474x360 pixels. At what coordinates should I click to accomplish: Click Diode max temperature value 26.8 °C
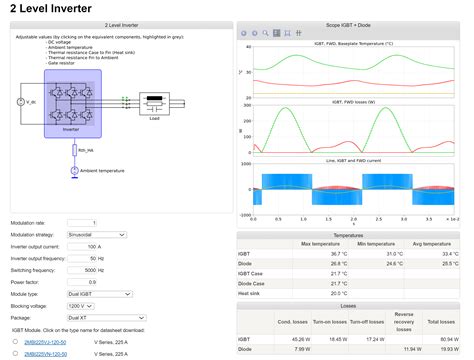coord(339,264)
